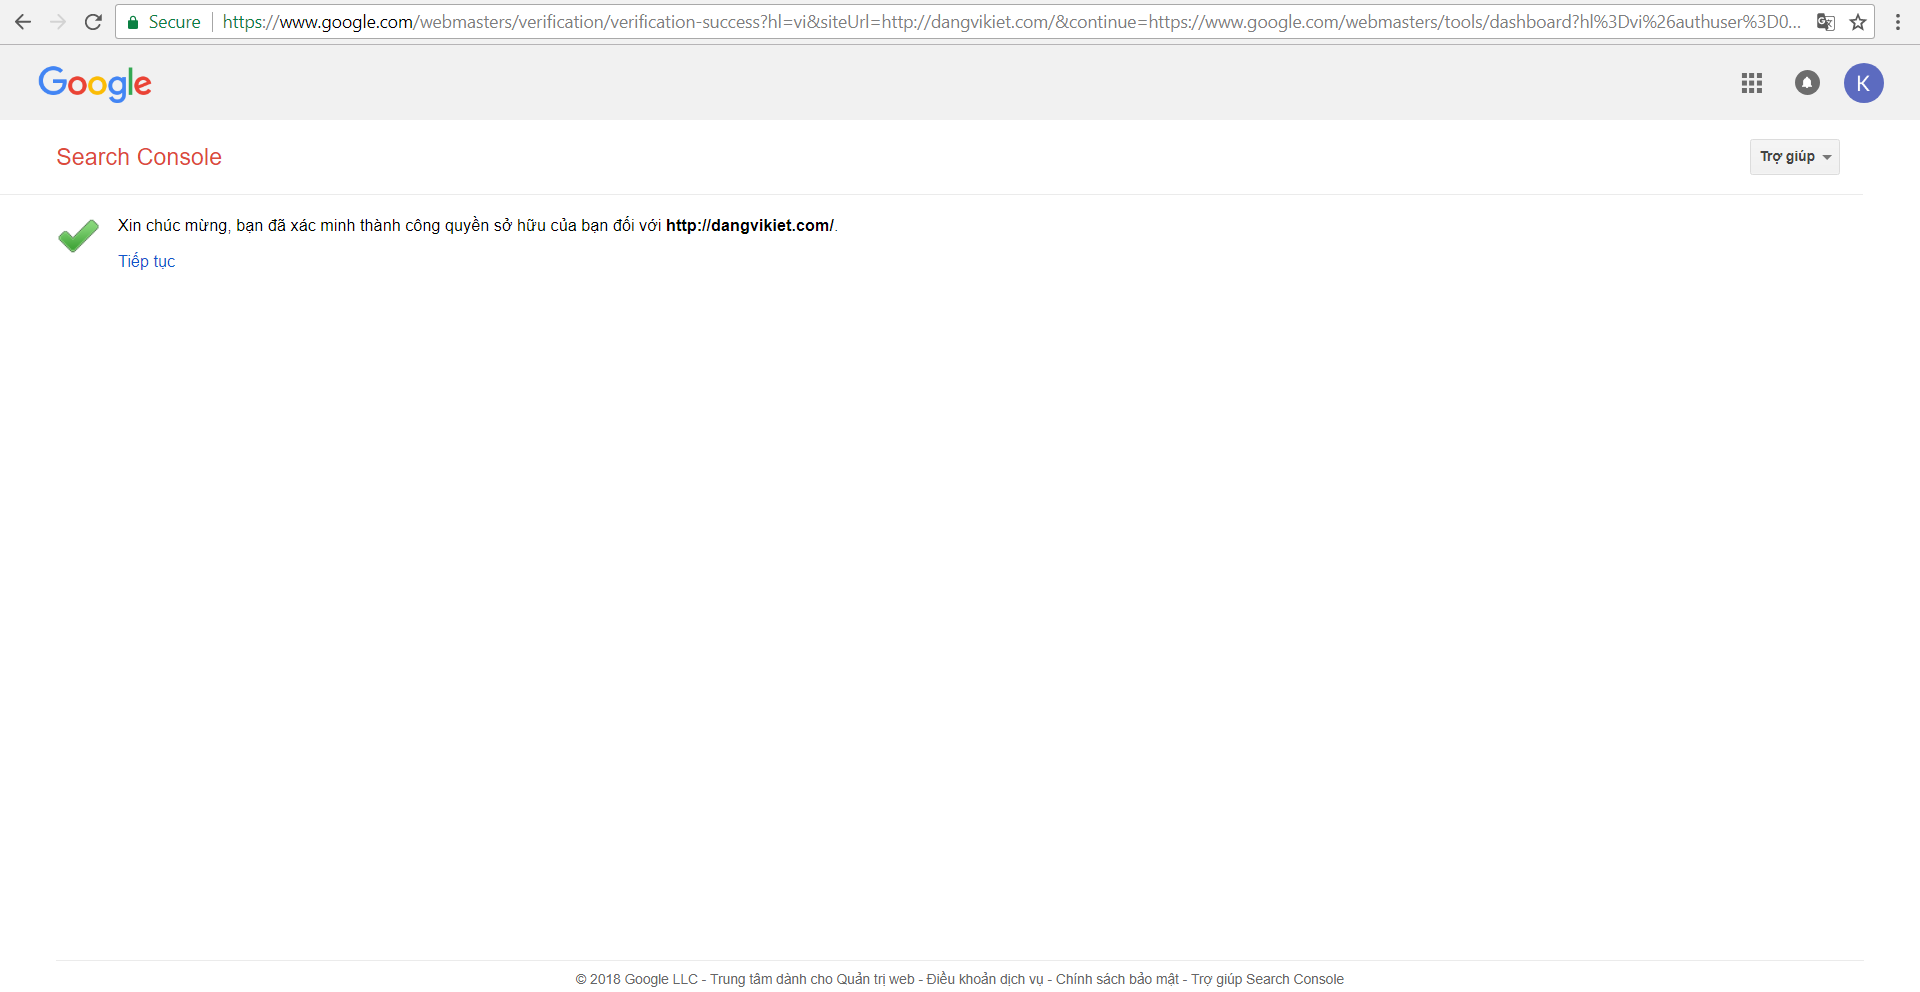Open the Chrome three-dot menu
Screen dimensions: 1920x992
pos(1898,22)
